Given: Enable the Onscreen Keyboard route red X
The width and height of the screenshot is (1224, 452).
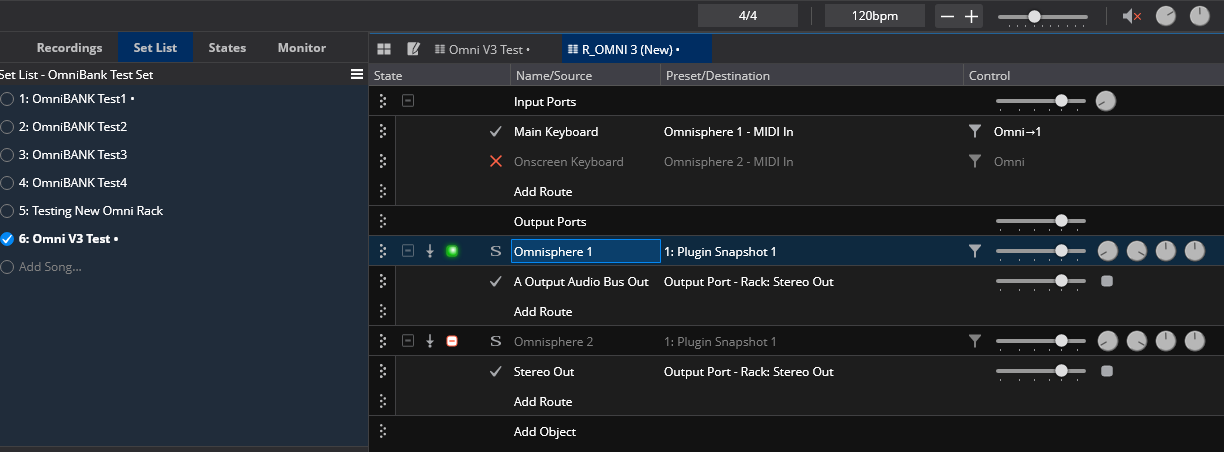Looking at the screenshot, I should [495, 161].
